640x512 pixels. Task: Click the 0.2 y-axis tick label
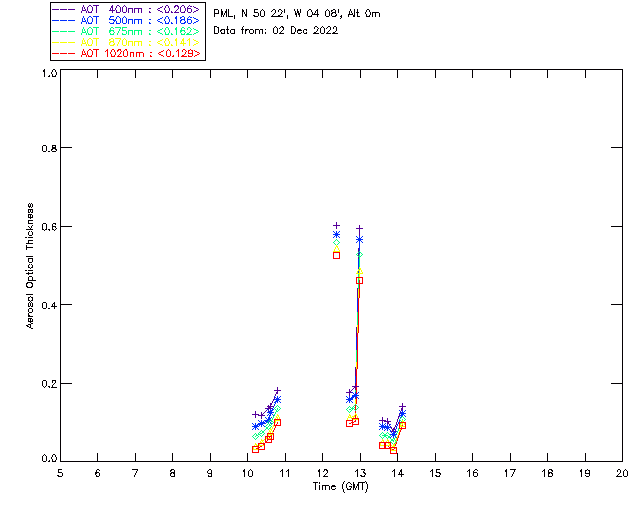(x=49, y=384)
